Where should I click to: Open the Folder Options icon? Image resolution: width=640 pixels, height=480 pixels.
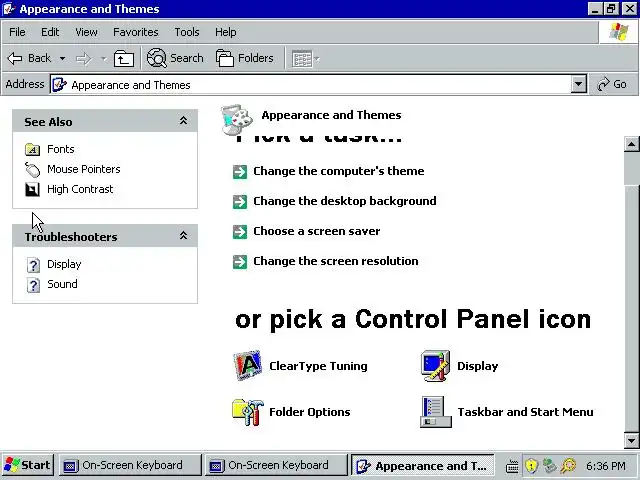pos(247,412)
